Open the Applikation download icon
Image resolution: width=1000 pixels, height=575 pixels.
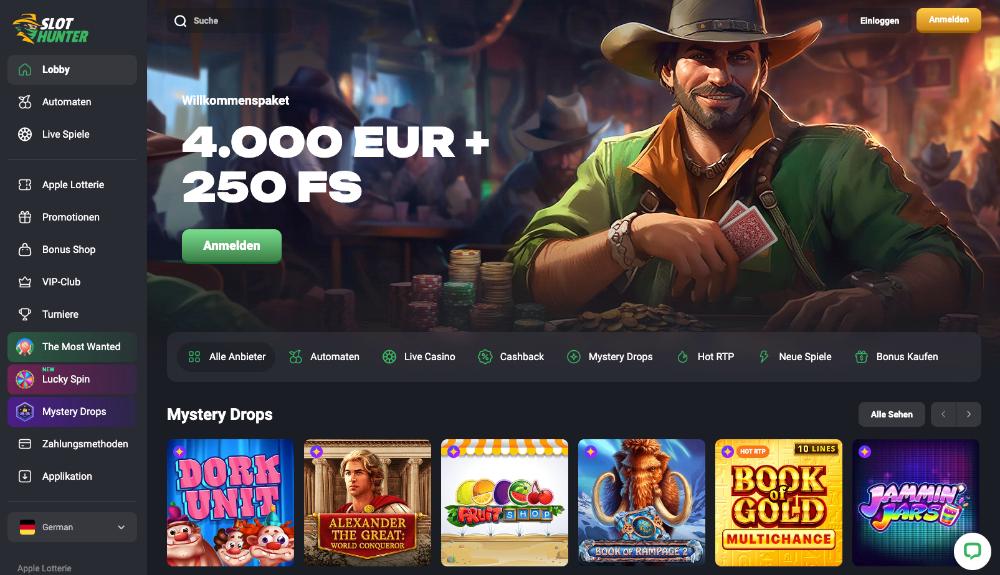click(25, 476)
